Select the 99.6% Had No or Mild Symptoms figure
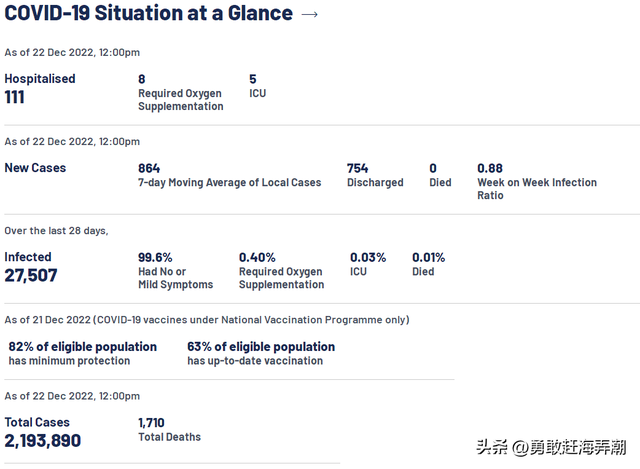Screen dimensions: 640x469 point(155,257)
